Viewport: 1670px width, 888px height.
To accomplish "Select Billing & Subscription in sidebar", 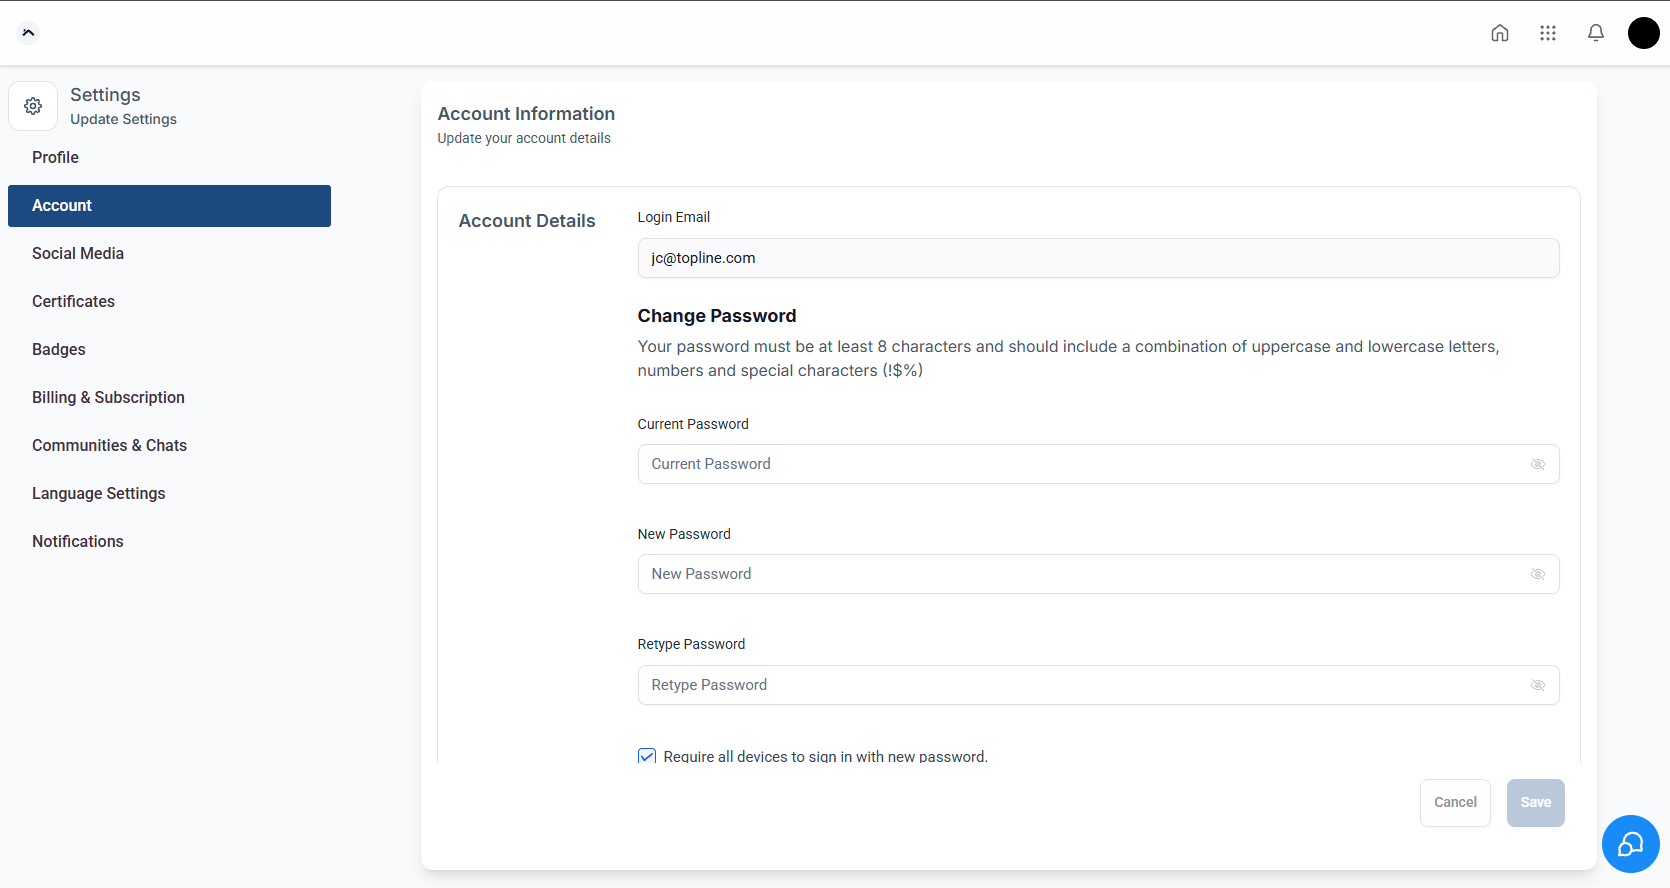I will (108, 397).
